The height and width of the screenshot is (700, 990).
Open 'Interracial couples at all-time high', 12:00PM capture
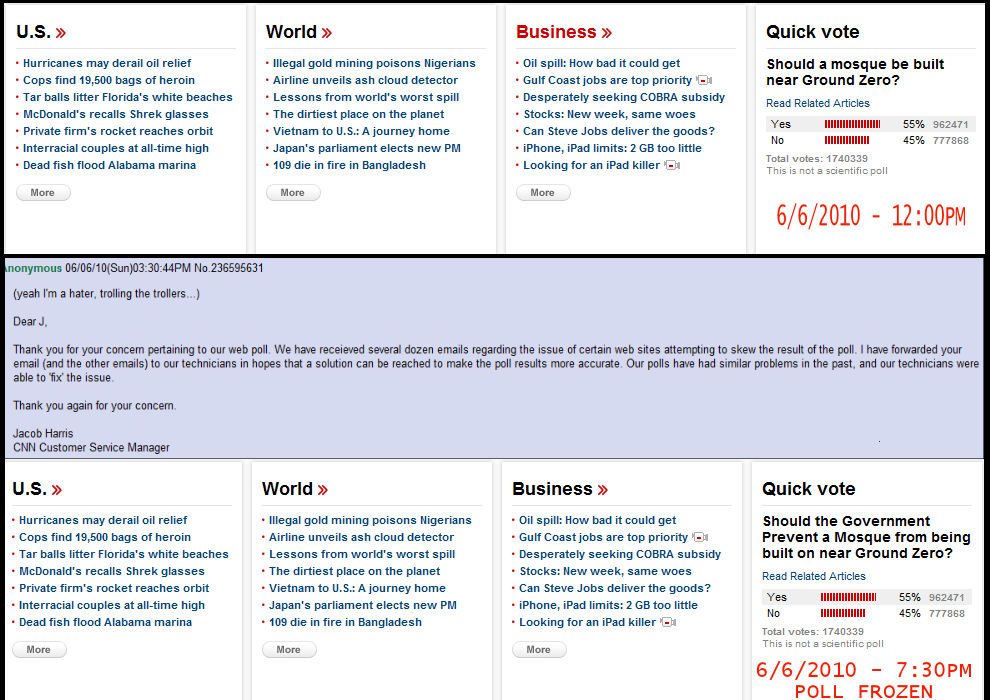pyautogui.click(x=116, y=148)
